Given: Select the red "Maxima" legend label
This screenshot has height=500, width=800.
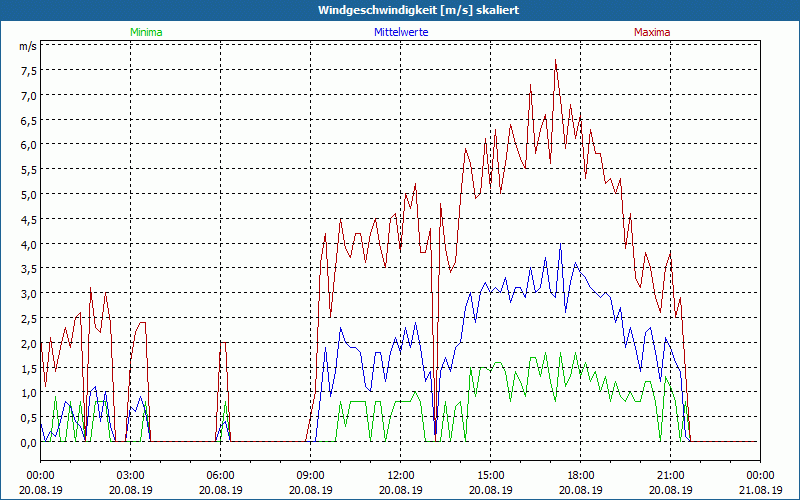Looking at the screenshot, I should point(652,32).
